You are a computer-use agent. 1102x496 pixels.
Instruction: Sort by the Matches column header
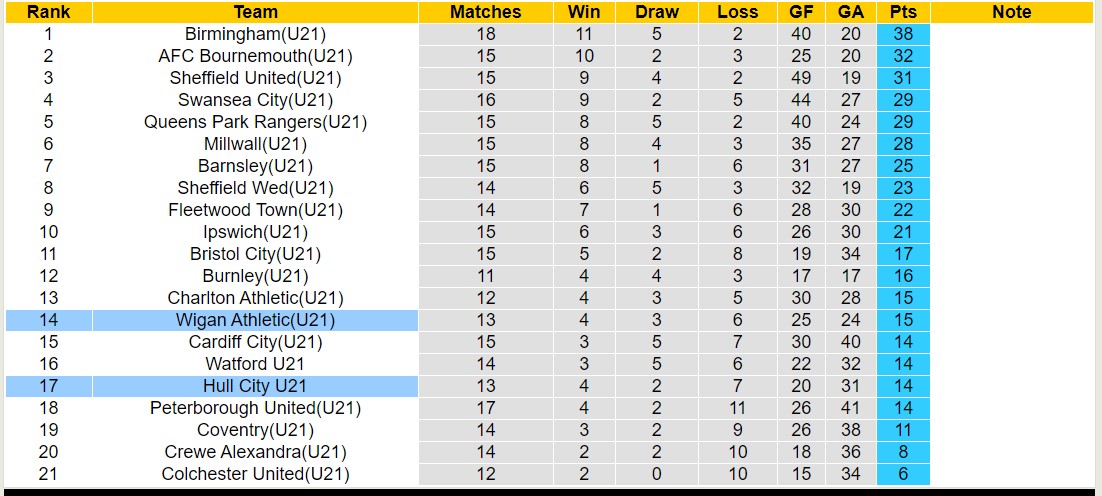pyautogui.click(x=485, y=12)
